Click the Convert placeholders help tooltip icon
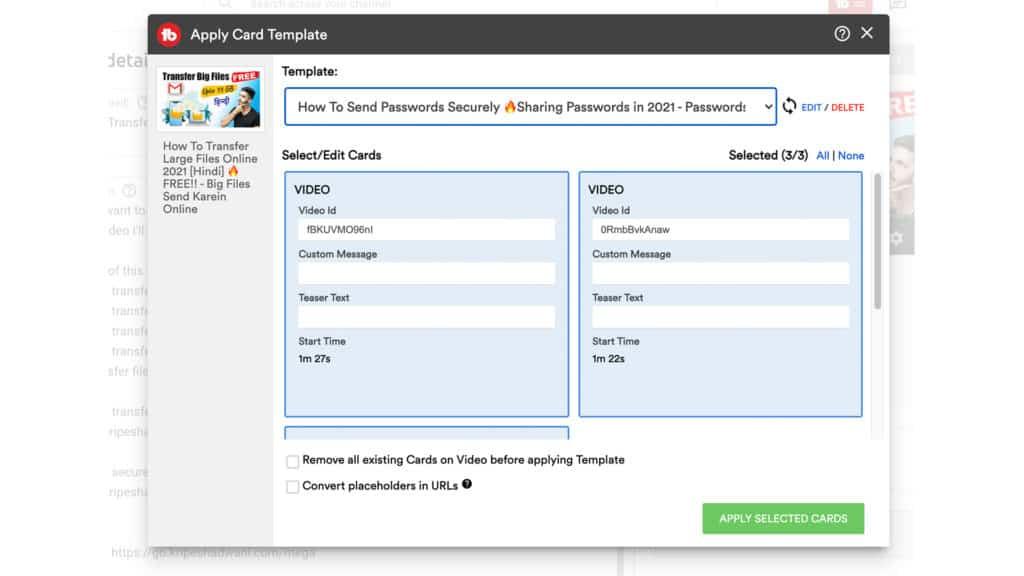 click(467, 485)
